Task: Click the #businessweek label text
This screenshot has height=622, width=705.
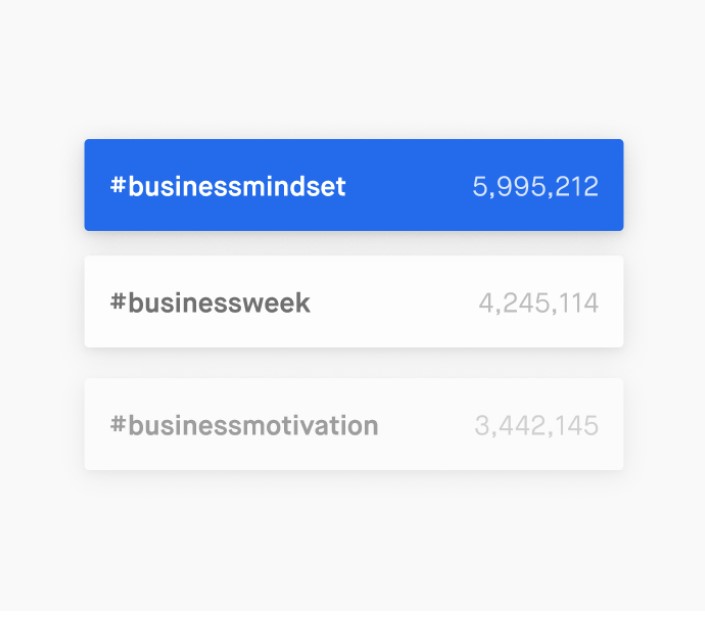Action: point(210,303)
